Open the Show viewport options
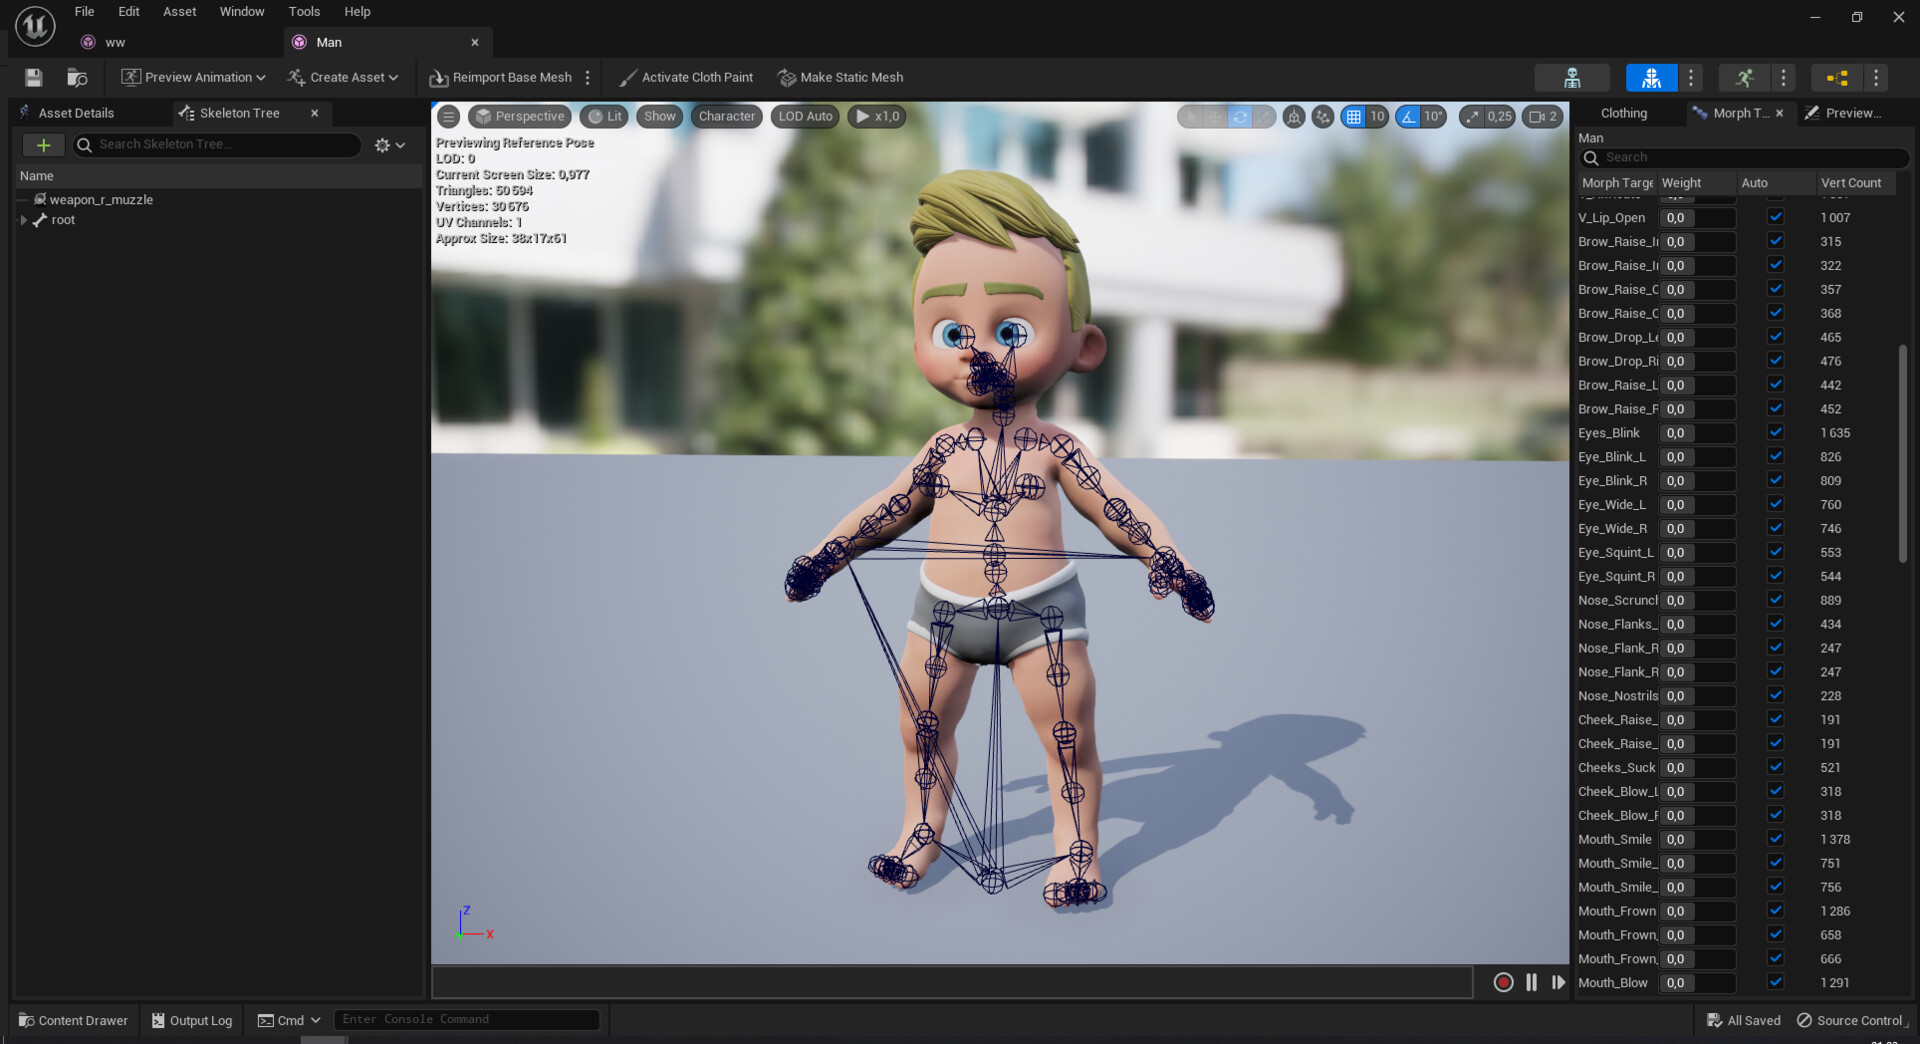This screenshot has width=1920, height=1044. pos(660,116)
